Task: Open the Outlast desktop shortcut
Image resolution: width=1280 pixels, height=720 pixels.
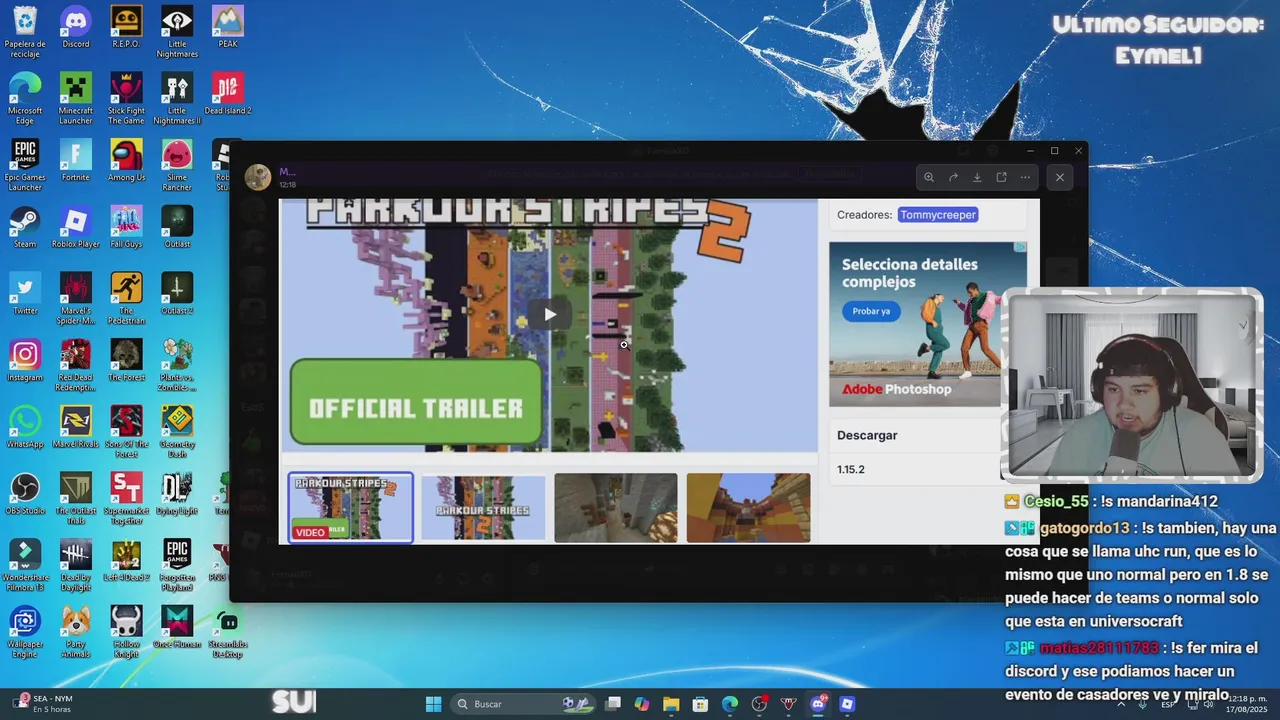Action: (x=177, y=228)
